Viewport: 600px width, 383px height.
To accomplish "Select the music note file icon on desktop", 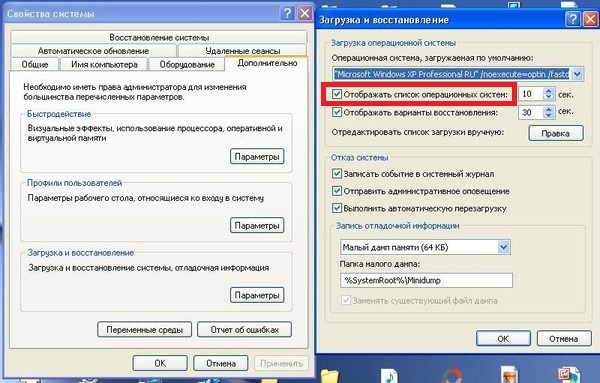I will [389, 376].
